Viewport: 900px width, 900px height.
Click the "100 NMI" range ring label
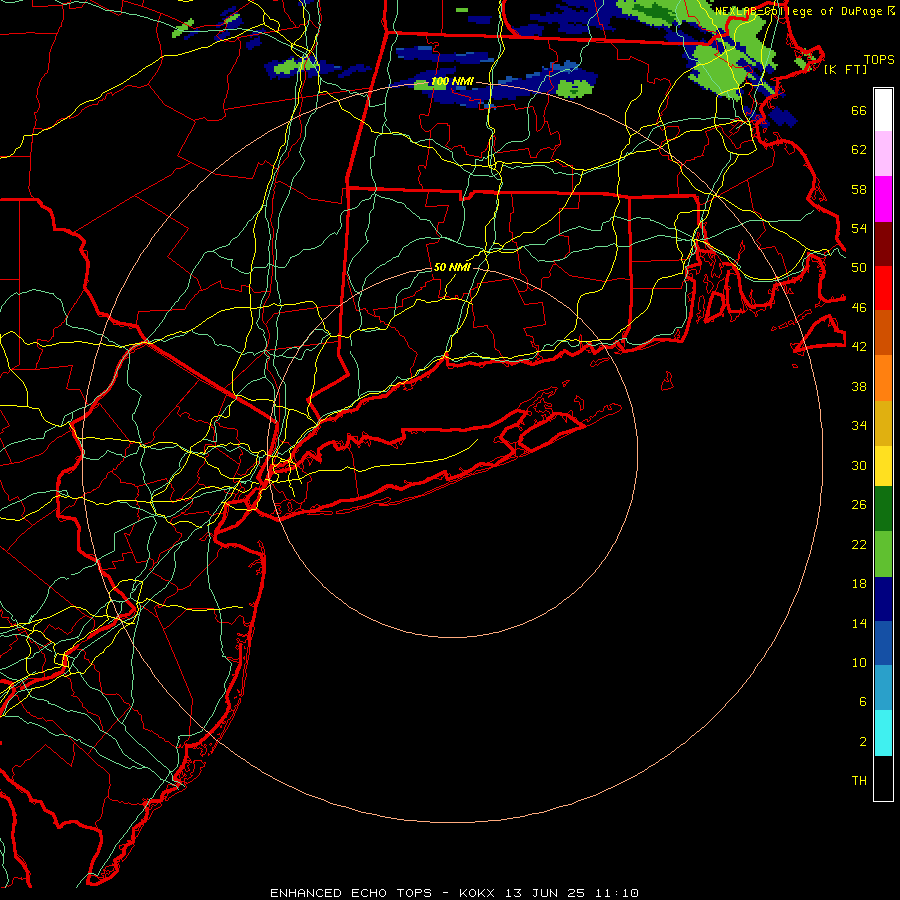(452, 82)
